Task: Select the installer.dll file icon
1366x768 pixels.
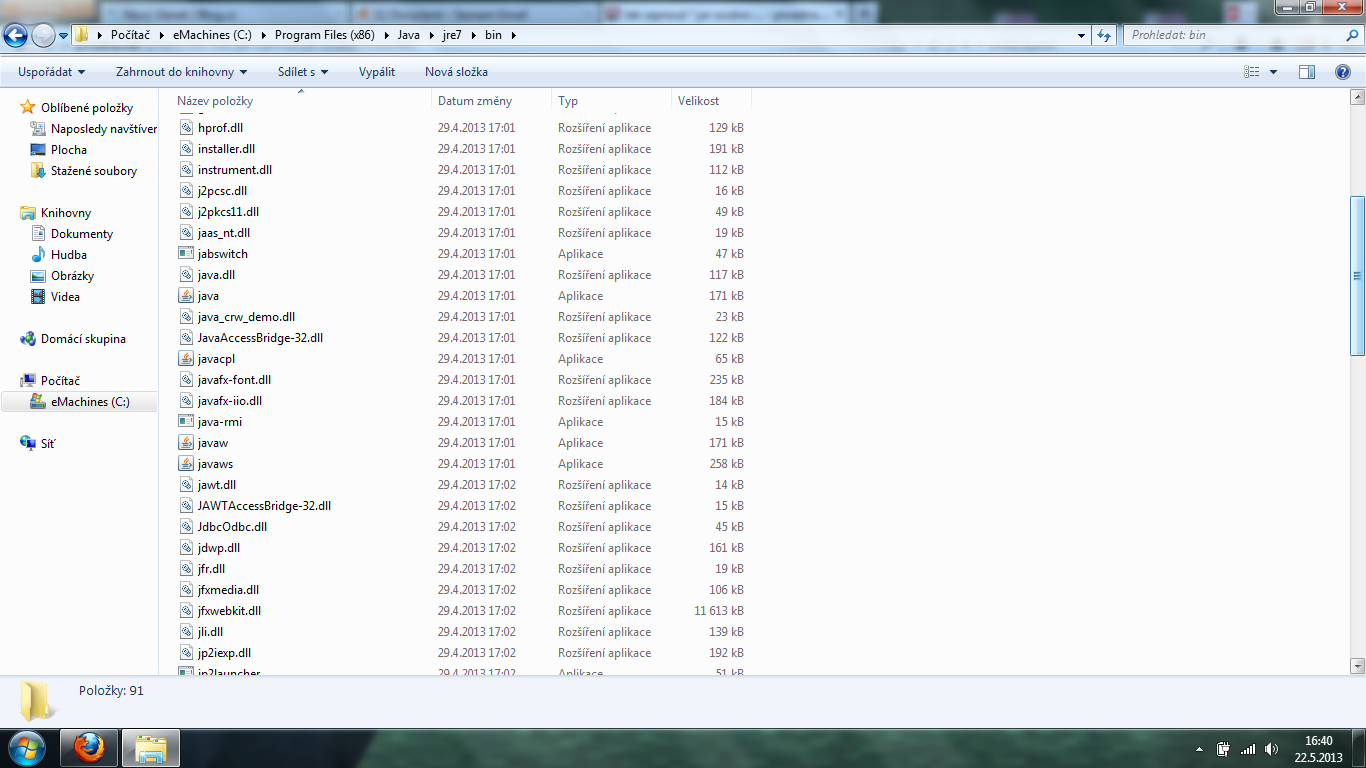Action: [186, 149]
